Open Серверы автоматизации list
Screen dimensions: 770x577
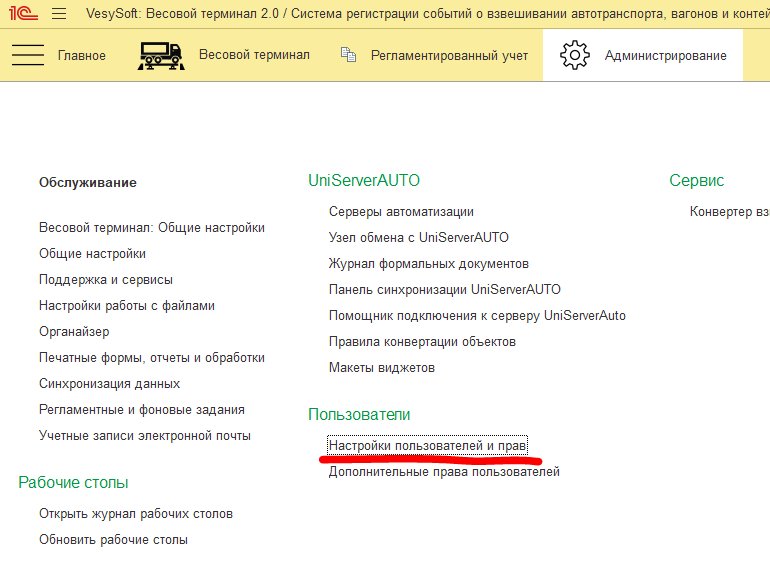pos(401,212)
